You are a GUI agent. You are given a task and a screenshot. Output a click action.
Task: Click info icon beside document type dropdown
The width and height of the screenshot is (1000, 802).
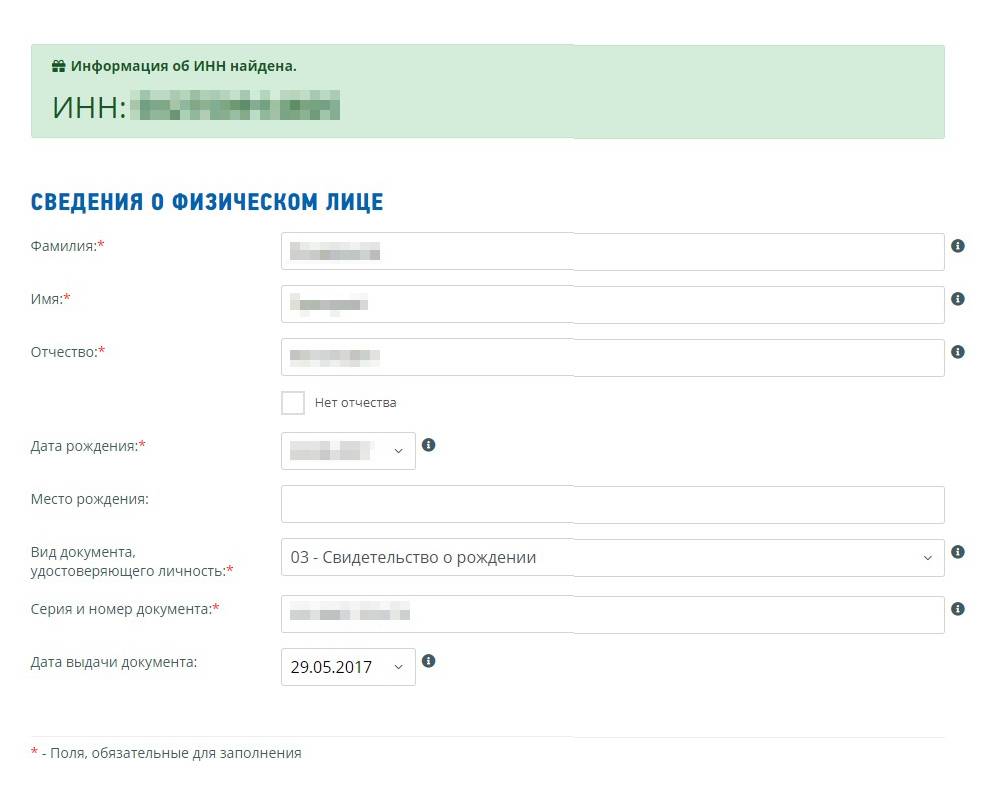coord(958,552)
